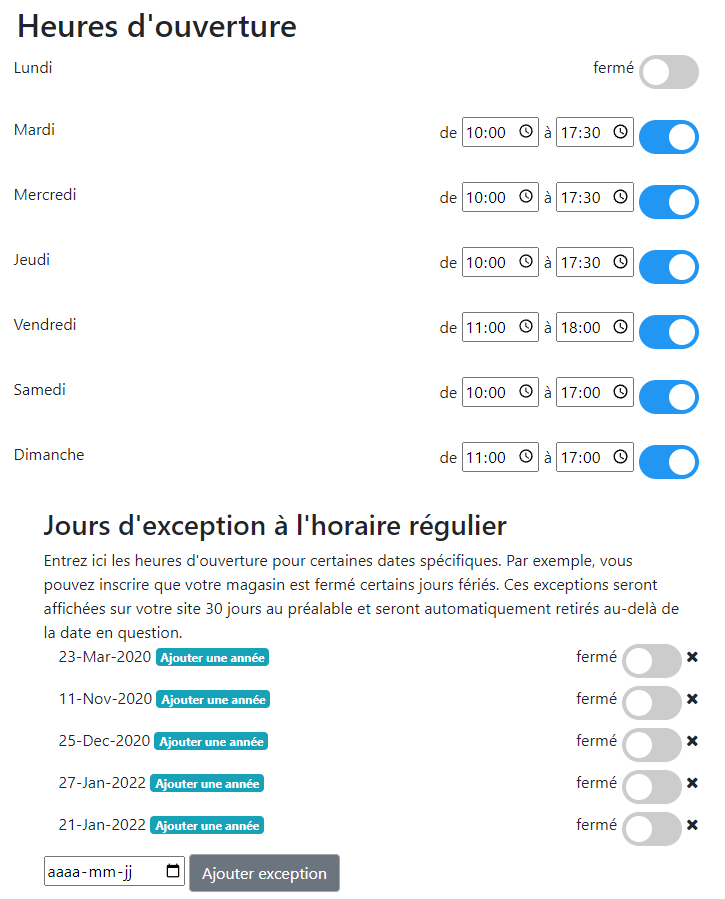The image size is (725, 899).
Task: Click Ajouter une année for 27-Jan-2022
Action: (207, 784)
